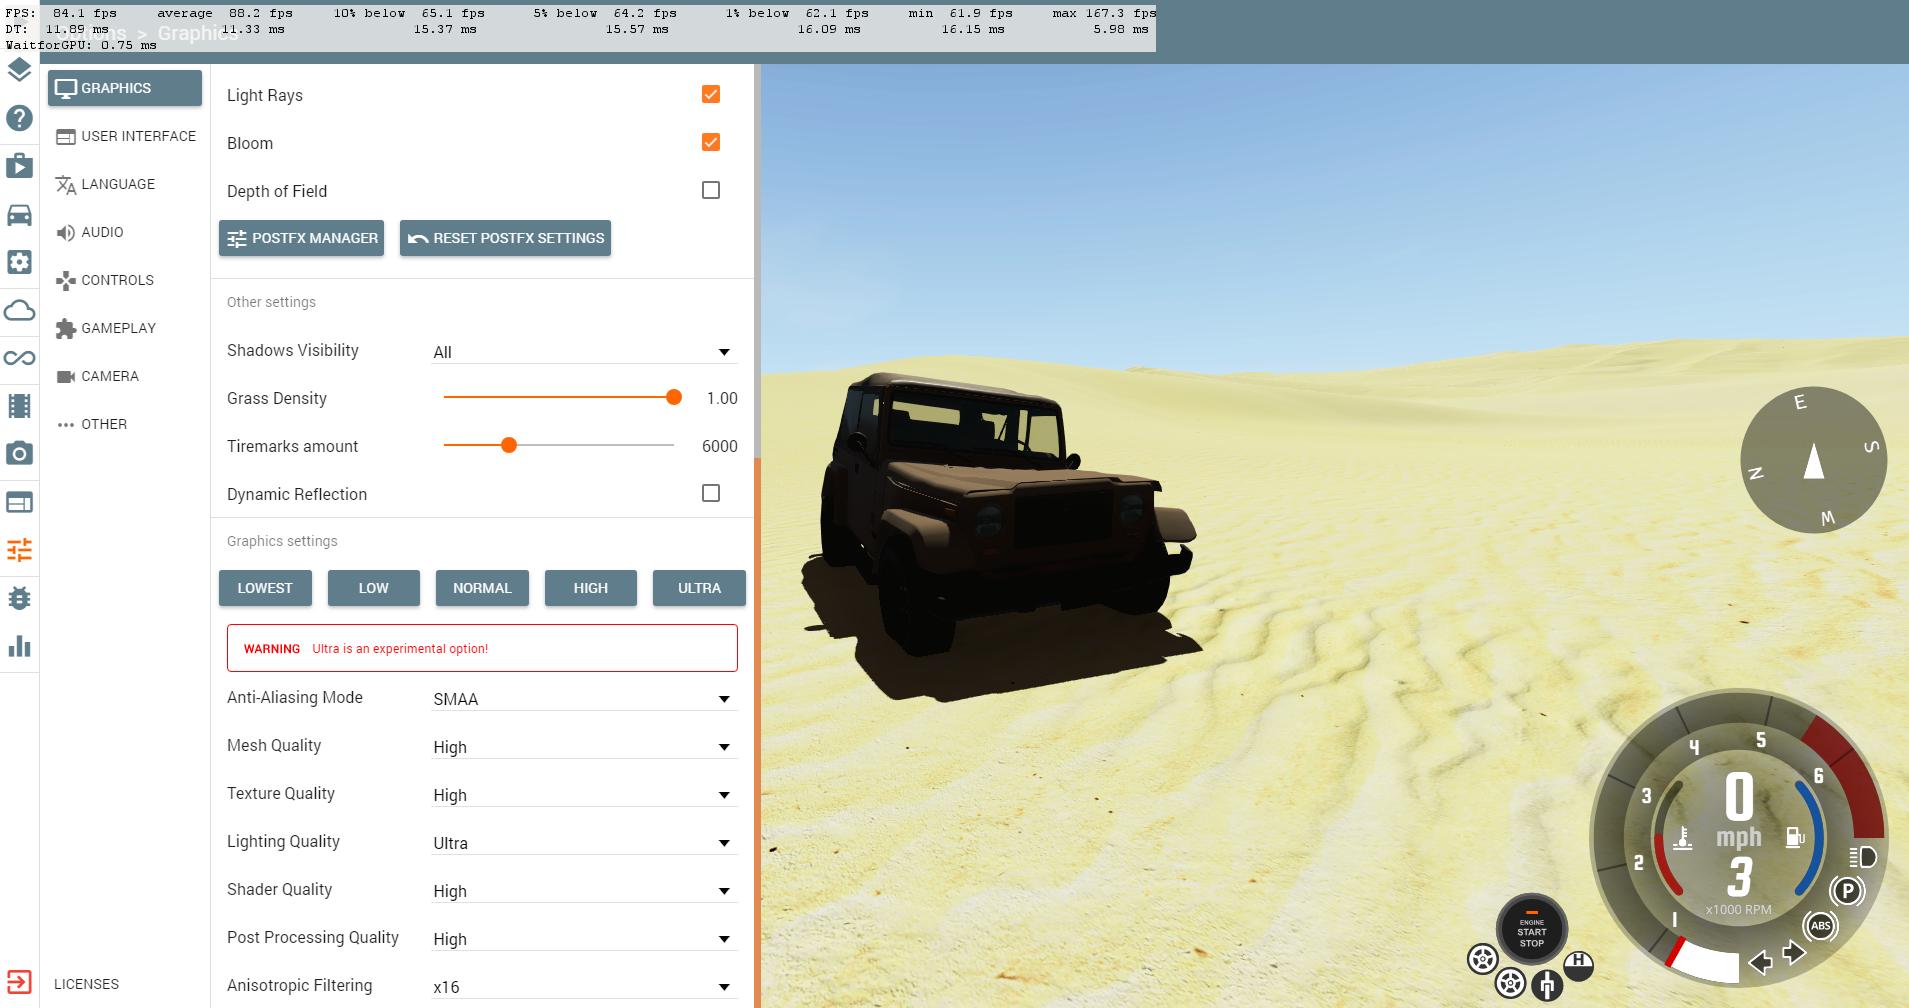Open photo mode camera icon in sidebar
1909x1008 pixels.
(19, 454)
